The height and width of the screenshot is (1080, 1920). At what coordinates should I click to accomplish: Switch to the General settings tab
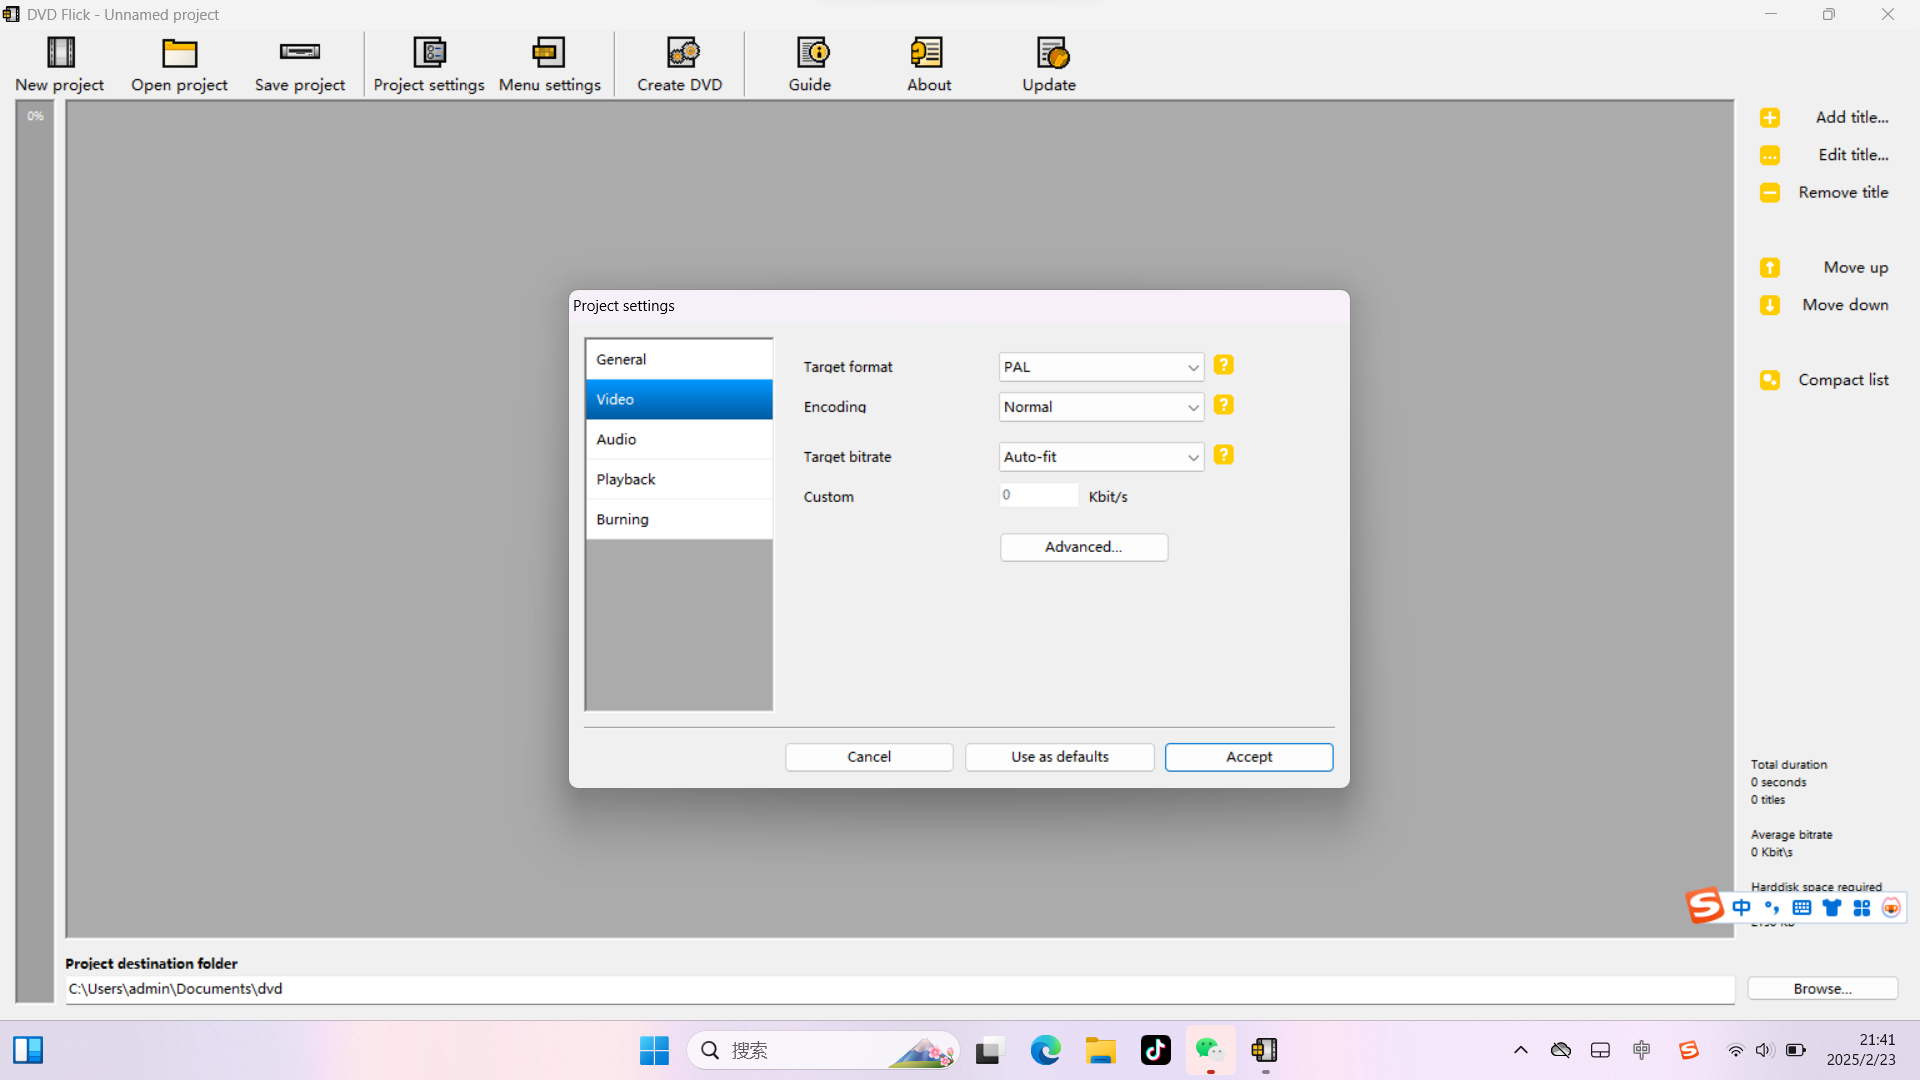coord(679,359)
